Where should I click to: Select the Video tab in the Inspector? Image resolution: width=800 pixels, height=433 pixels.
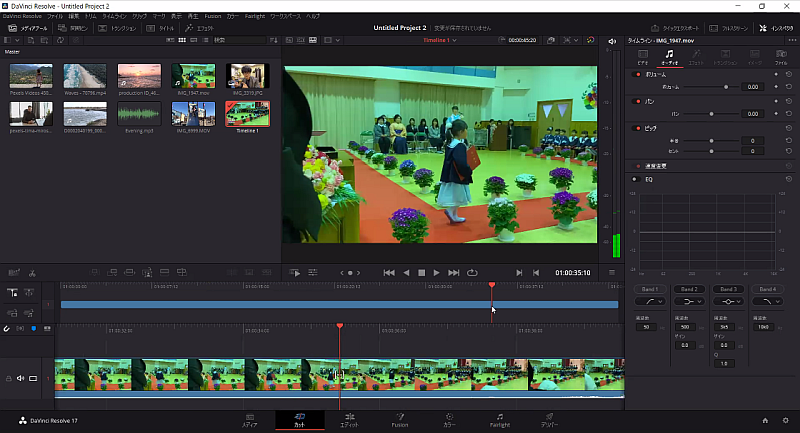click(643, 57)
